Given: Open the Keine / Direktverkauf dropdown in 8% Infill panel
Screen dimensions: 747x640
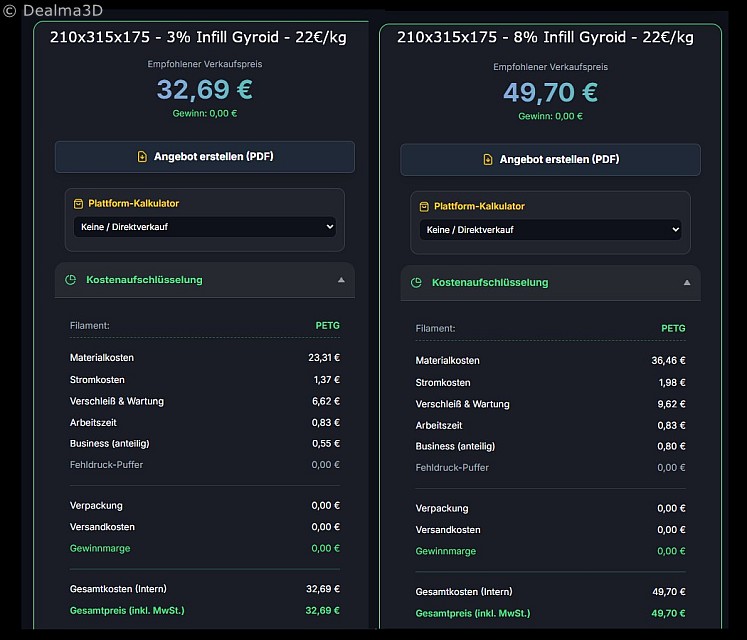Looking at the screenshot, I should [550, 230].
